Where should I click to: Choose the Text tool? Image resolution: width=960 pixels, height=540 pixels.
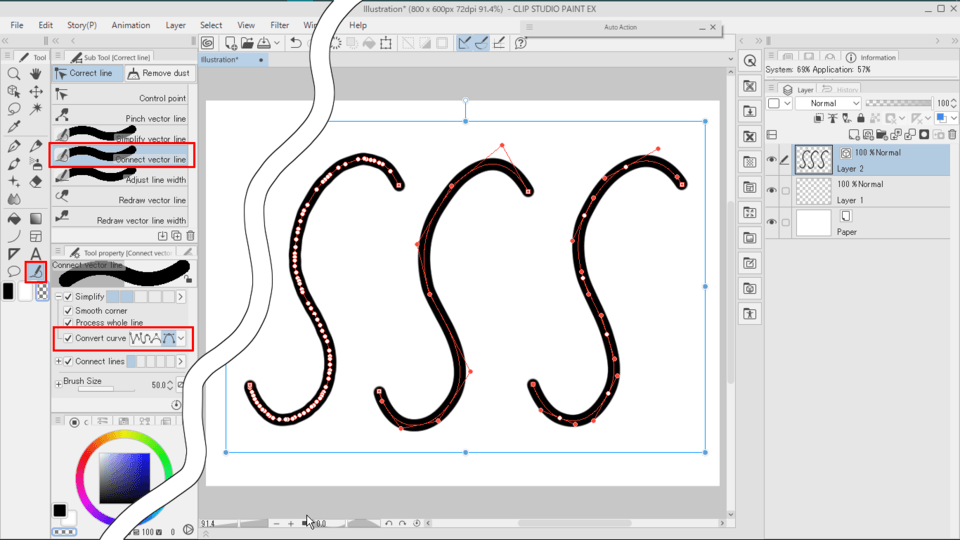(x=36, y=254)
